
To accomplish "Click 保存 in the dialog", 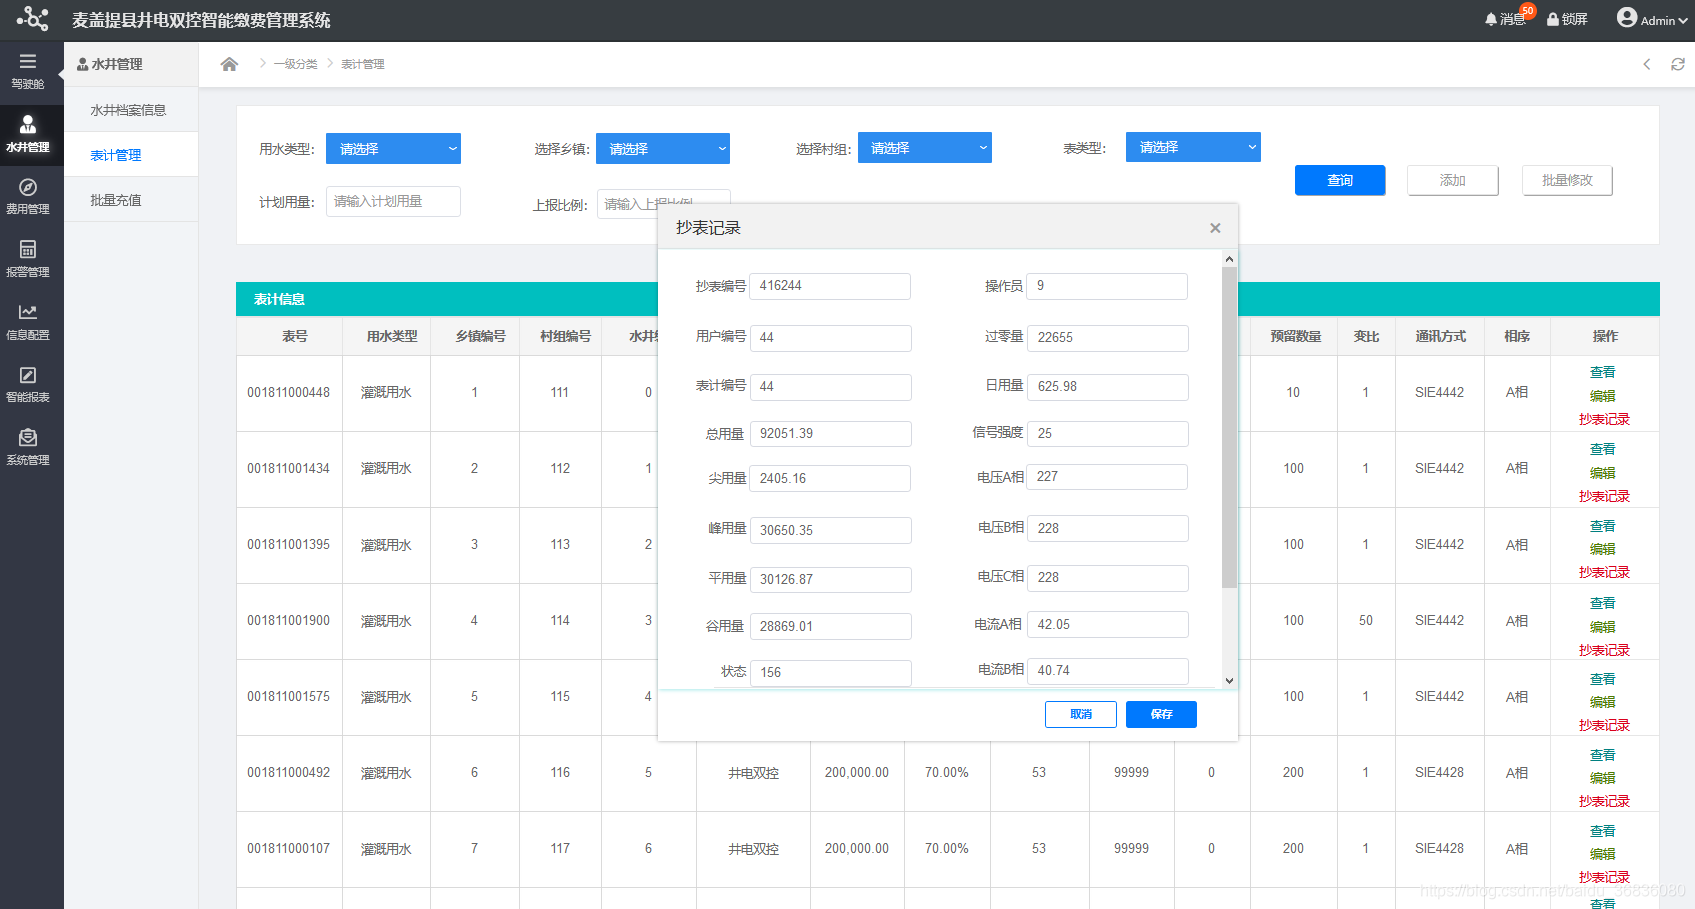I will pos(1161,714).
